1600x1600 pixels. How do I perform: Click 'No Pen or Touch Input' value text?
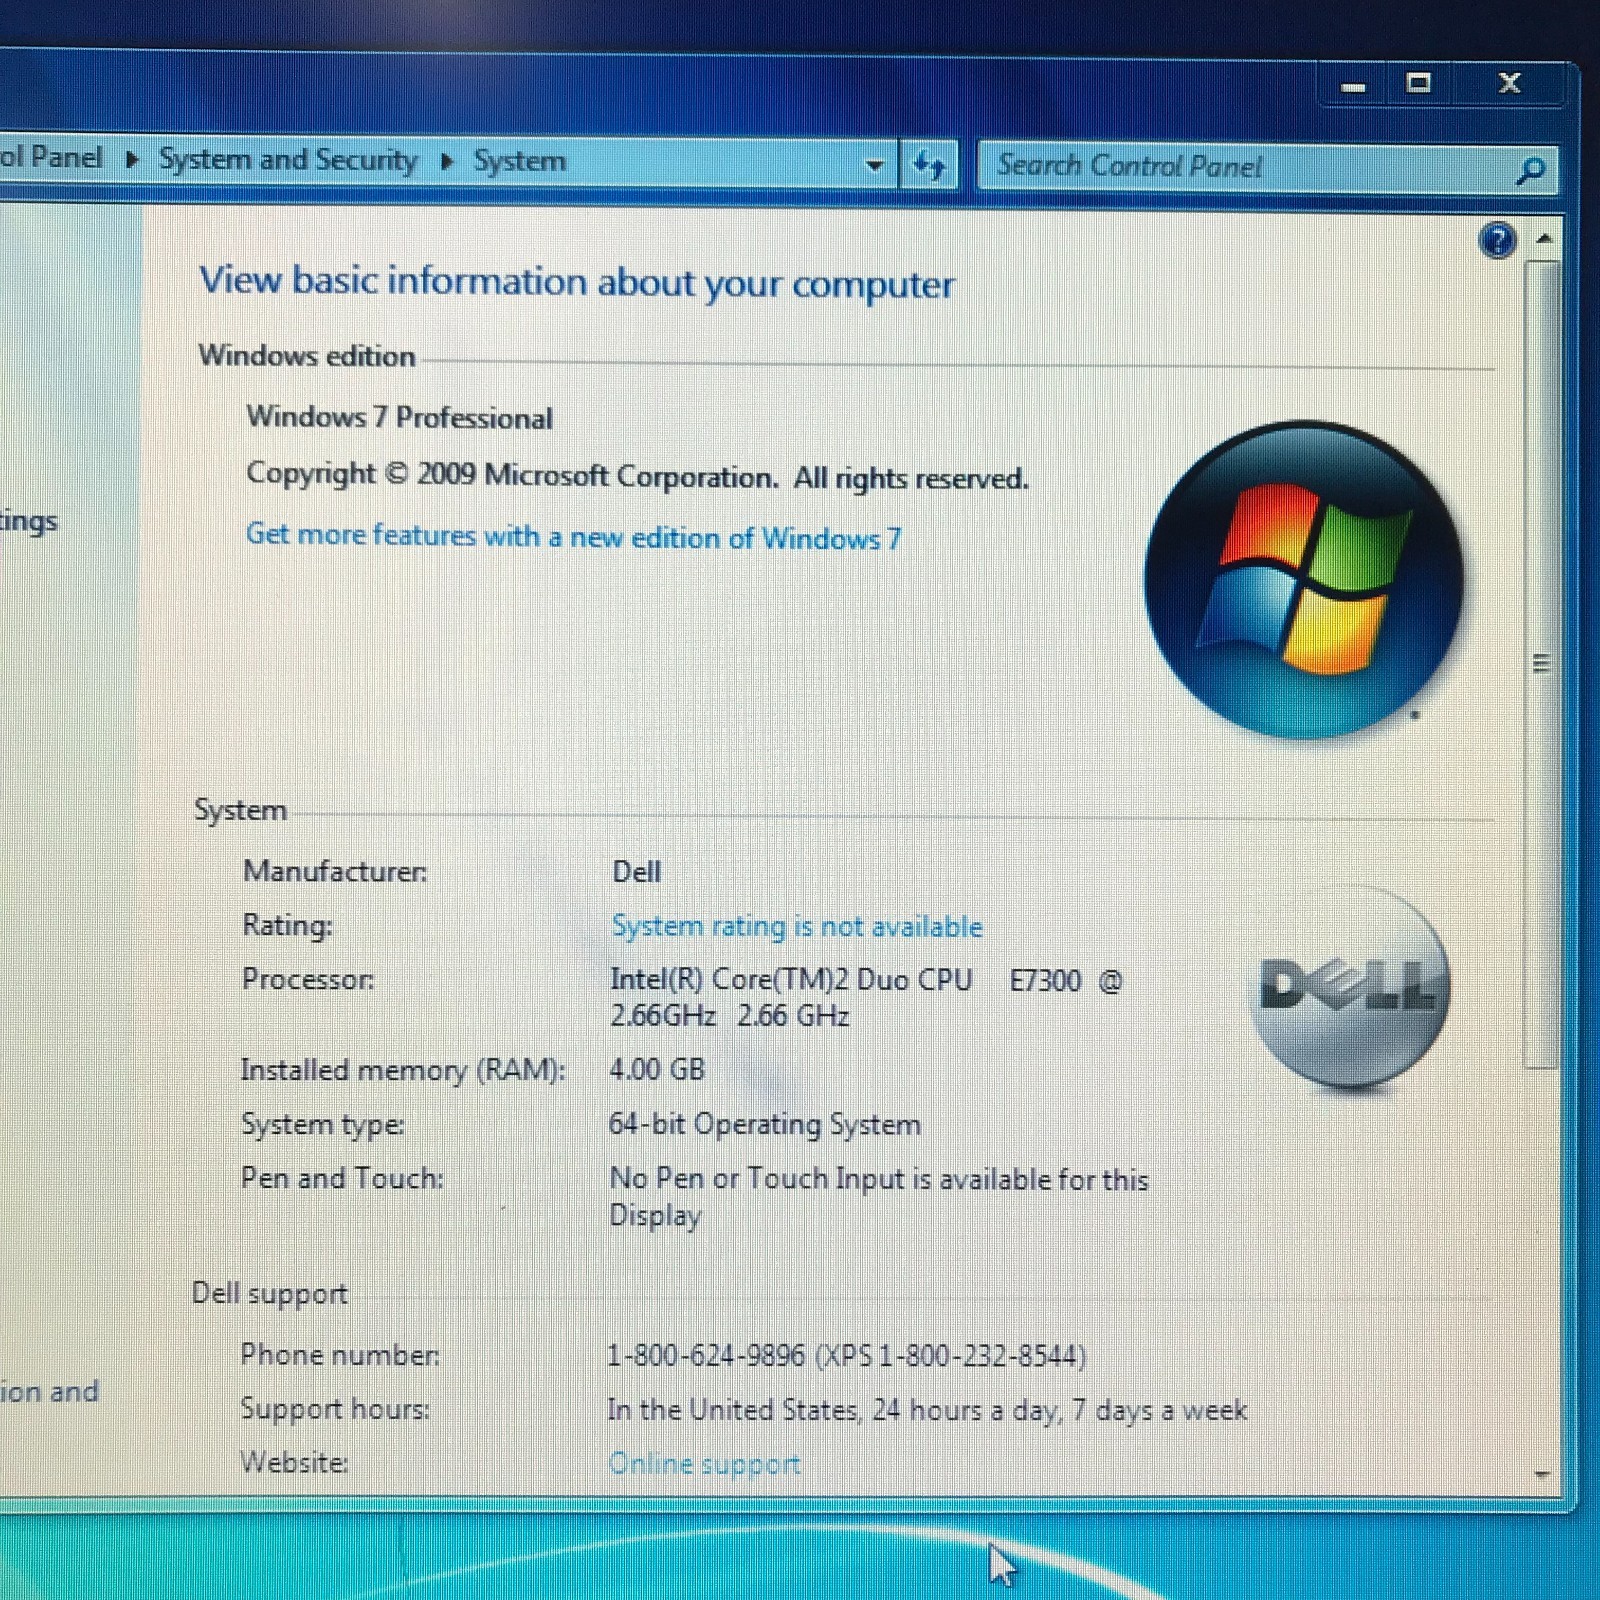(x=878, y=1197)
